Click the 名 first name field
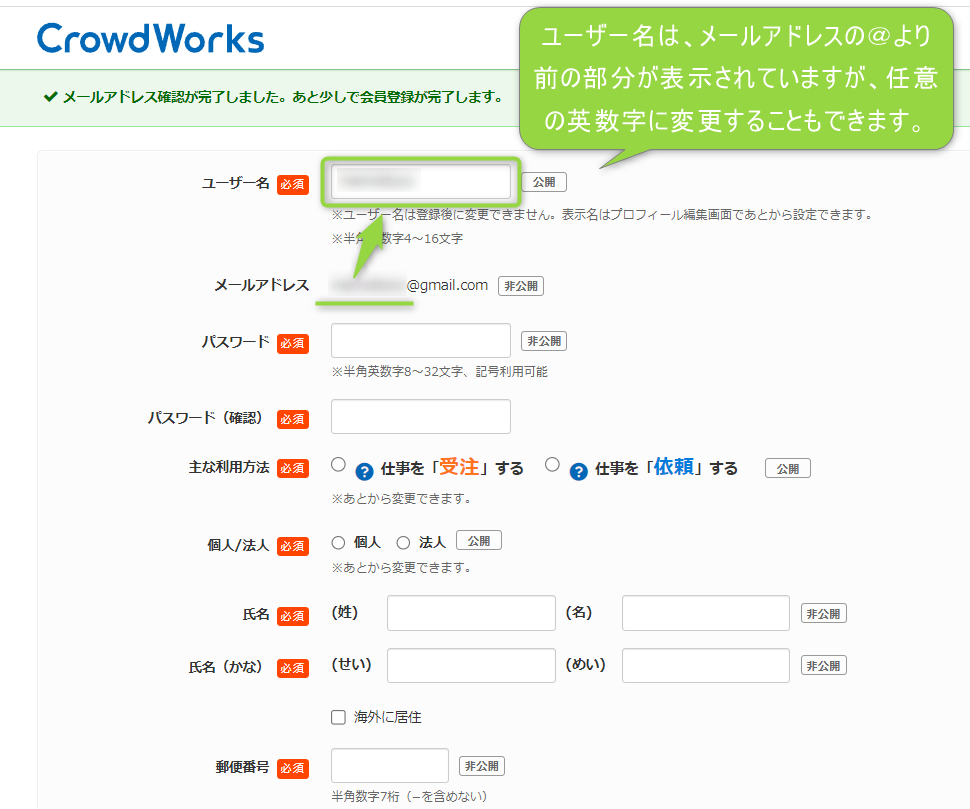 [705, 613]
